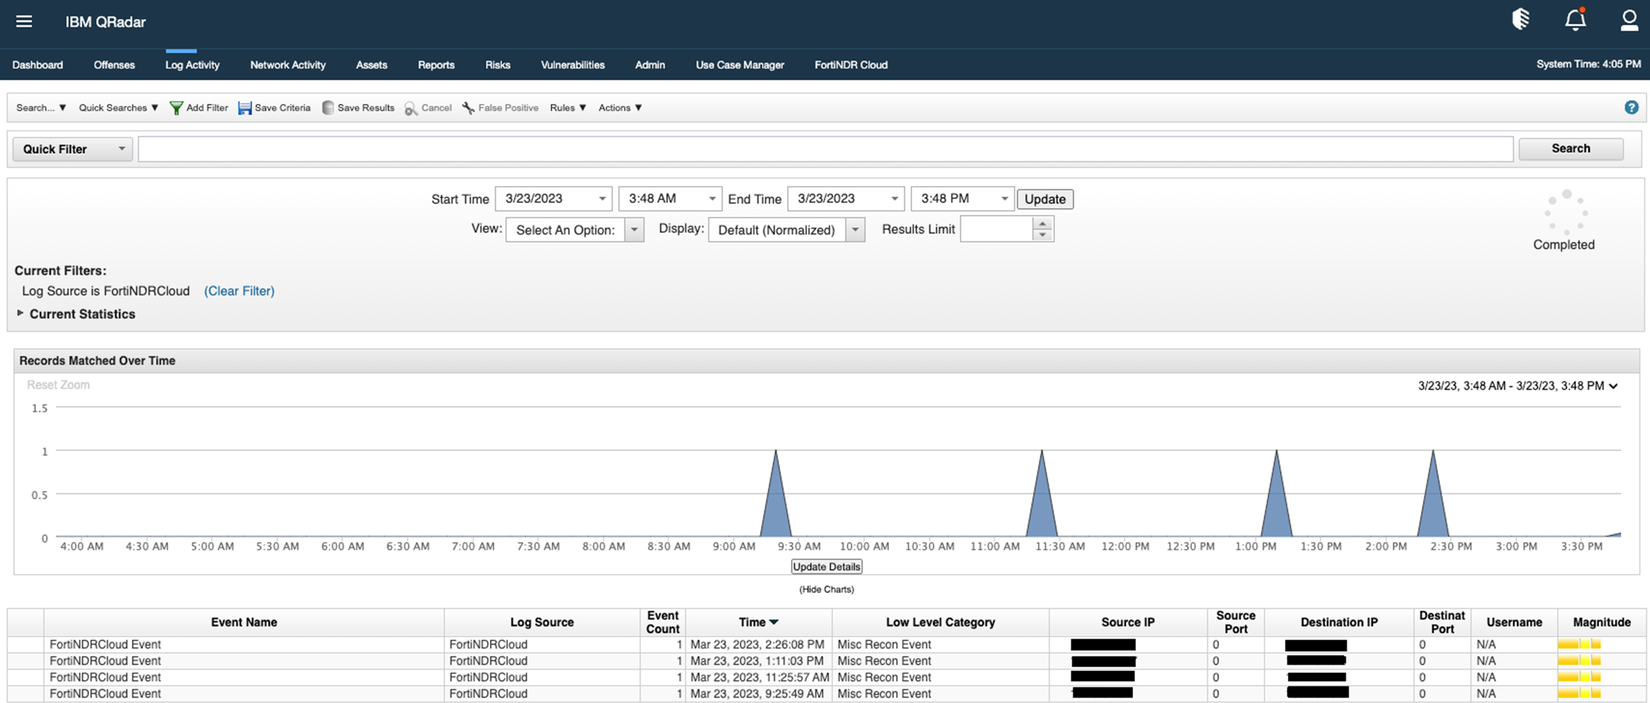Sort by the Event Name column header
Screen dimensions: 1650x703
(x=244, y=622)
